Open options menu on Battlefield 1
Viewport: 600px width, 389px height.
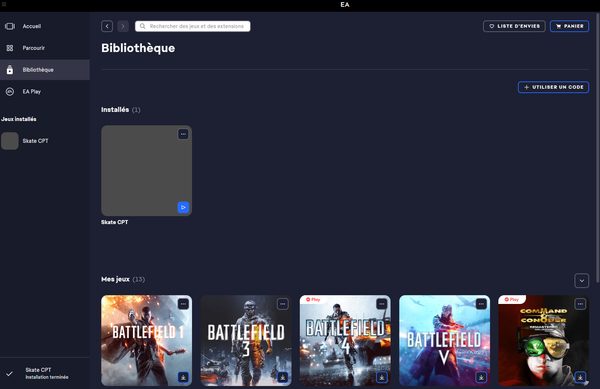[183, 304]
